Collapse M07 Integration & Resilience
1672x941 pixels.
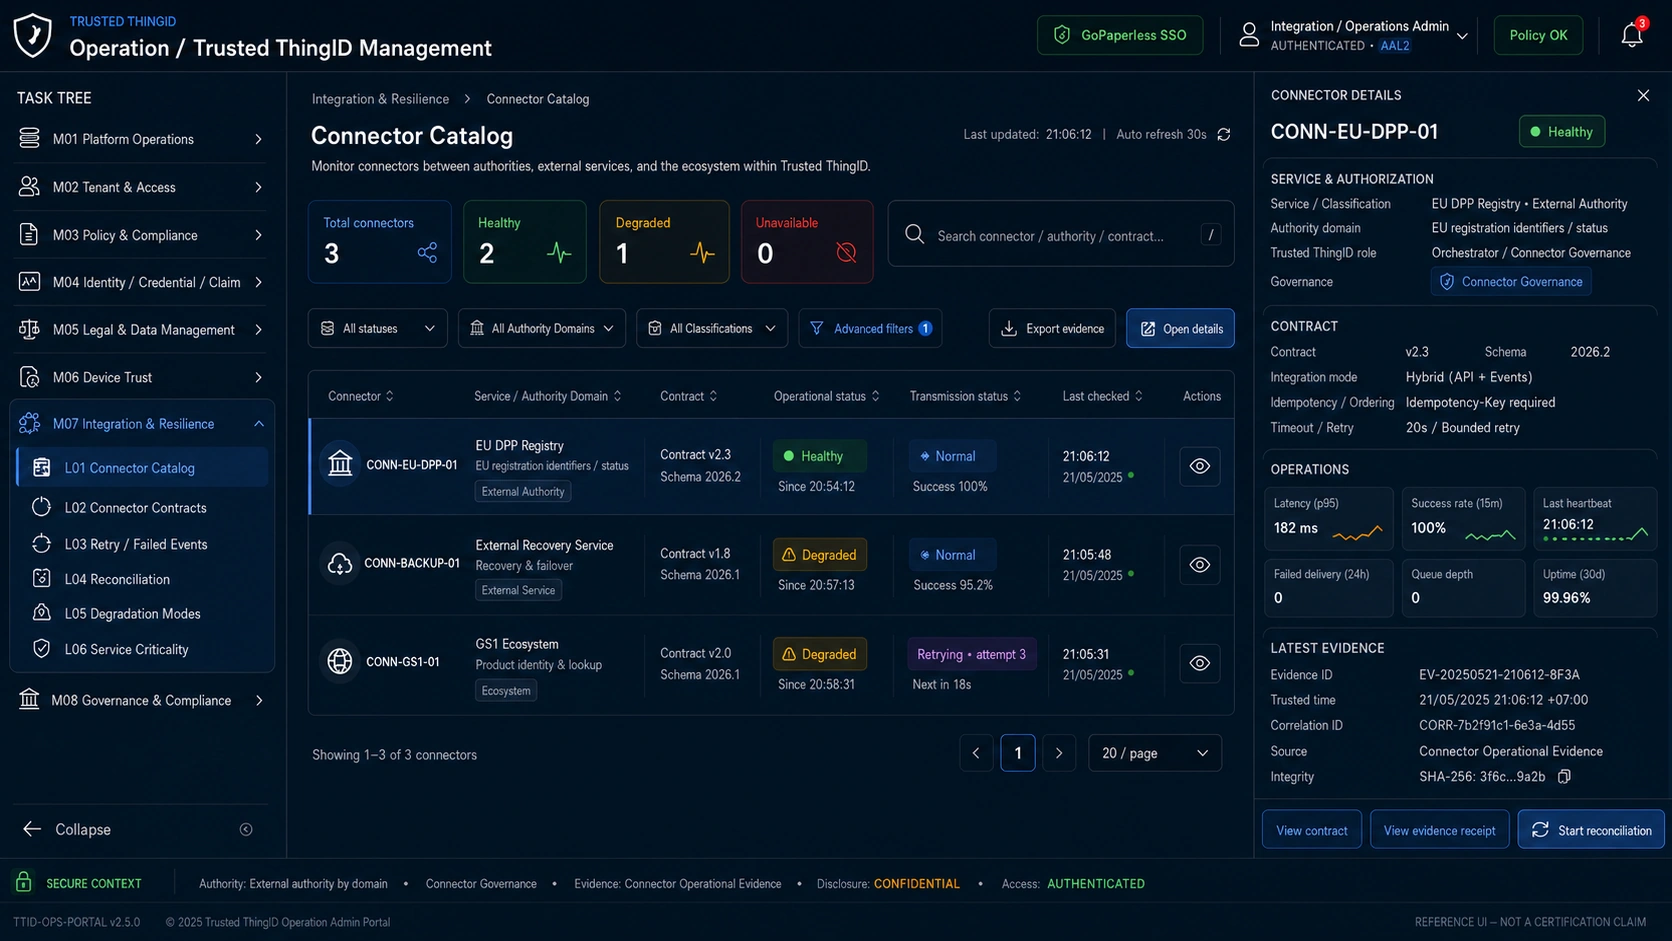[141, 424]
